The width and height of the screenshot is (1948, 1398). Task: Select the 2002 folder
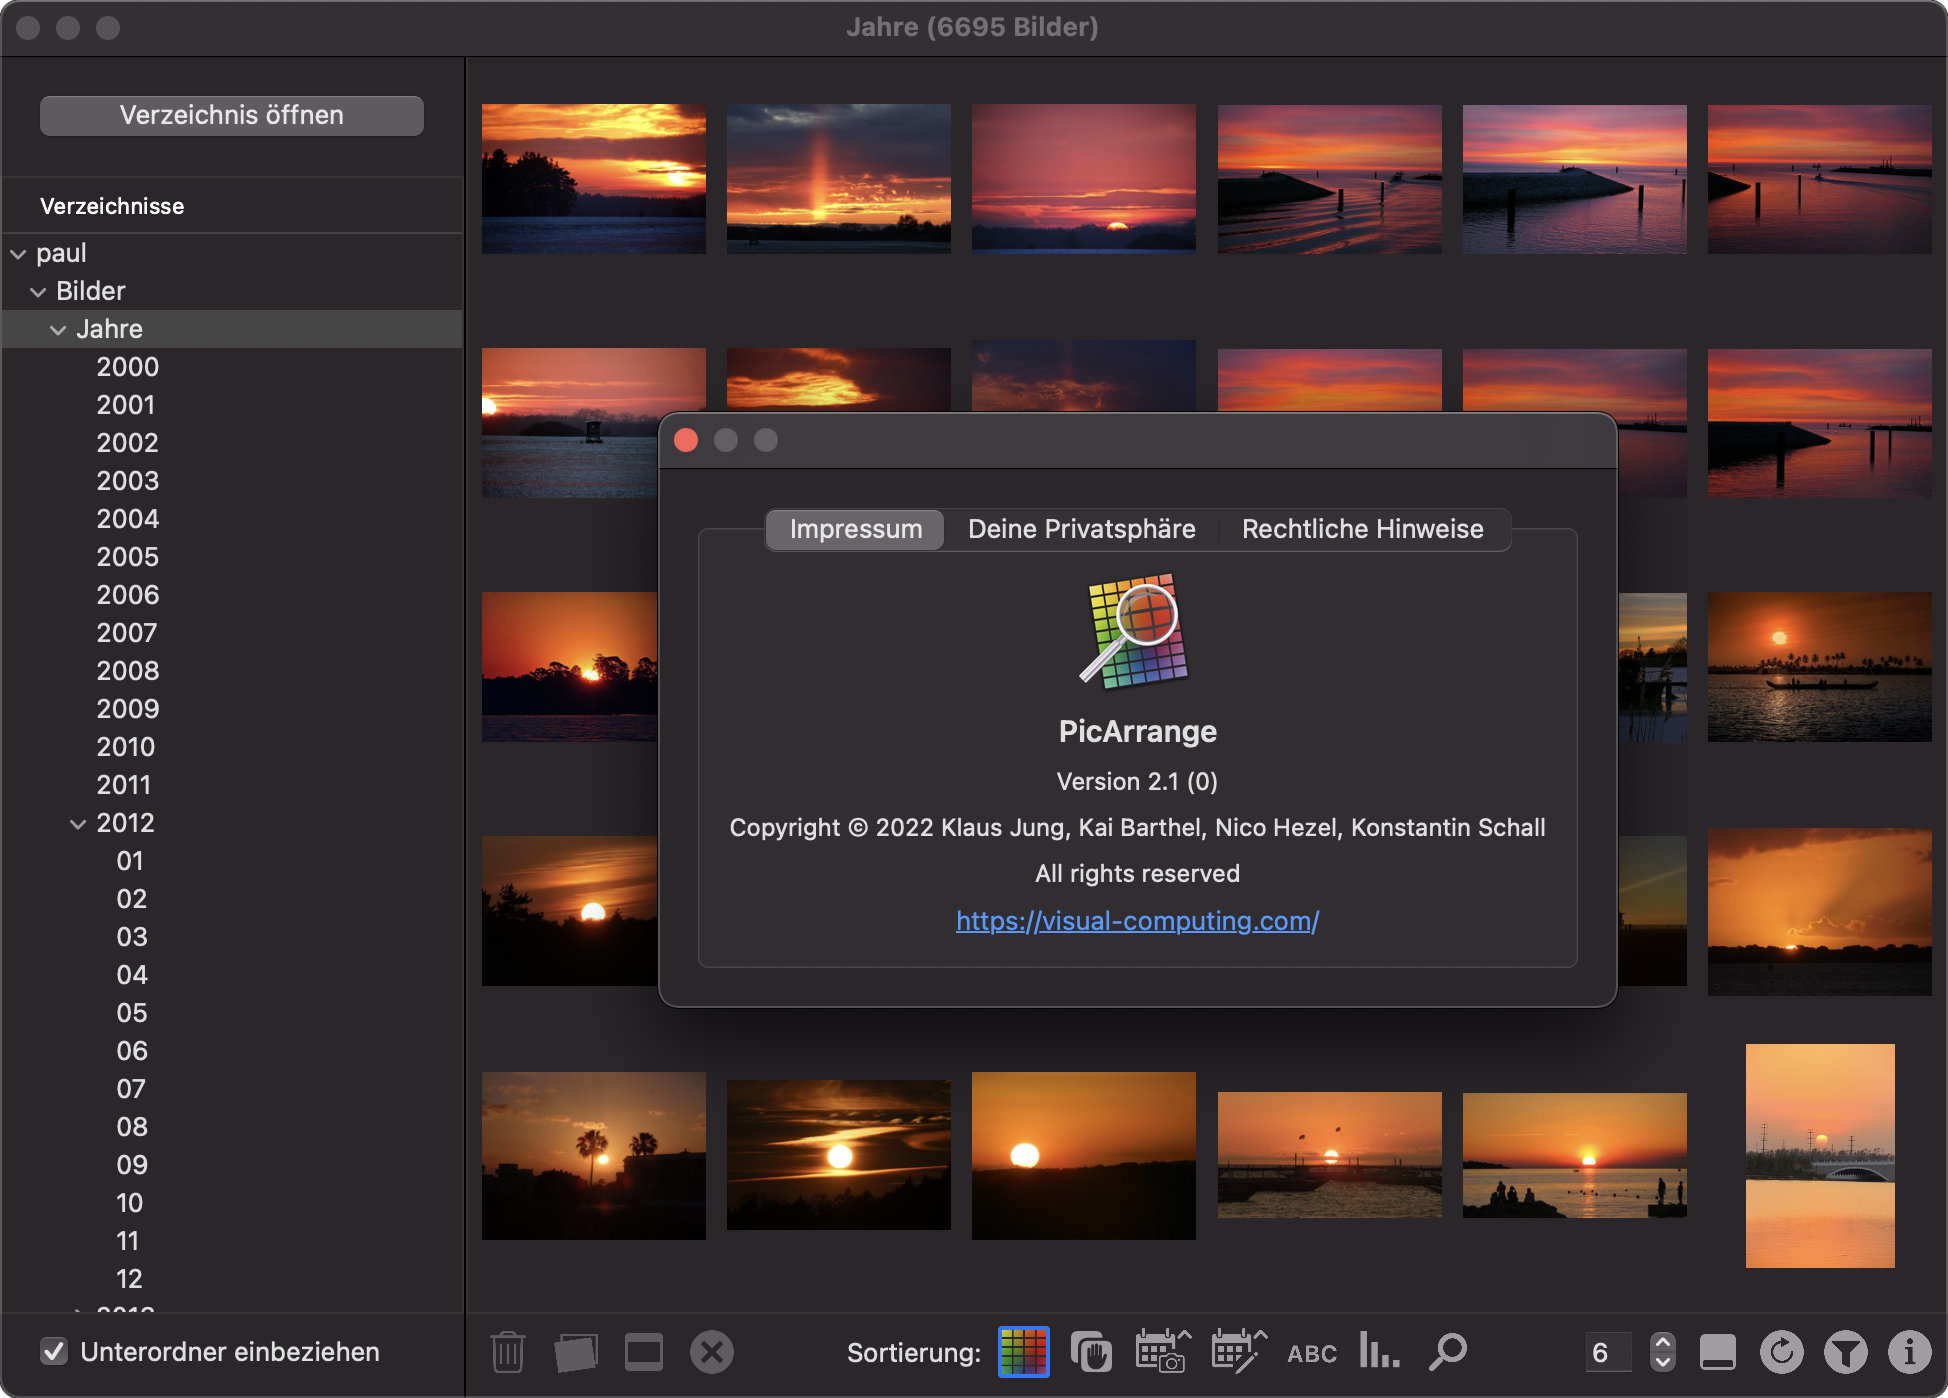pyautogui.click(x=128, y=443)
